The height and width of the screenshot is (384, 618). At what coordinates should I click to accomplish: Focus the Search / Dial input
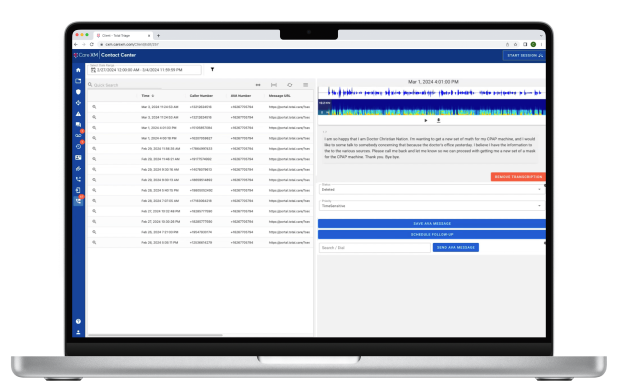(374, 248)
